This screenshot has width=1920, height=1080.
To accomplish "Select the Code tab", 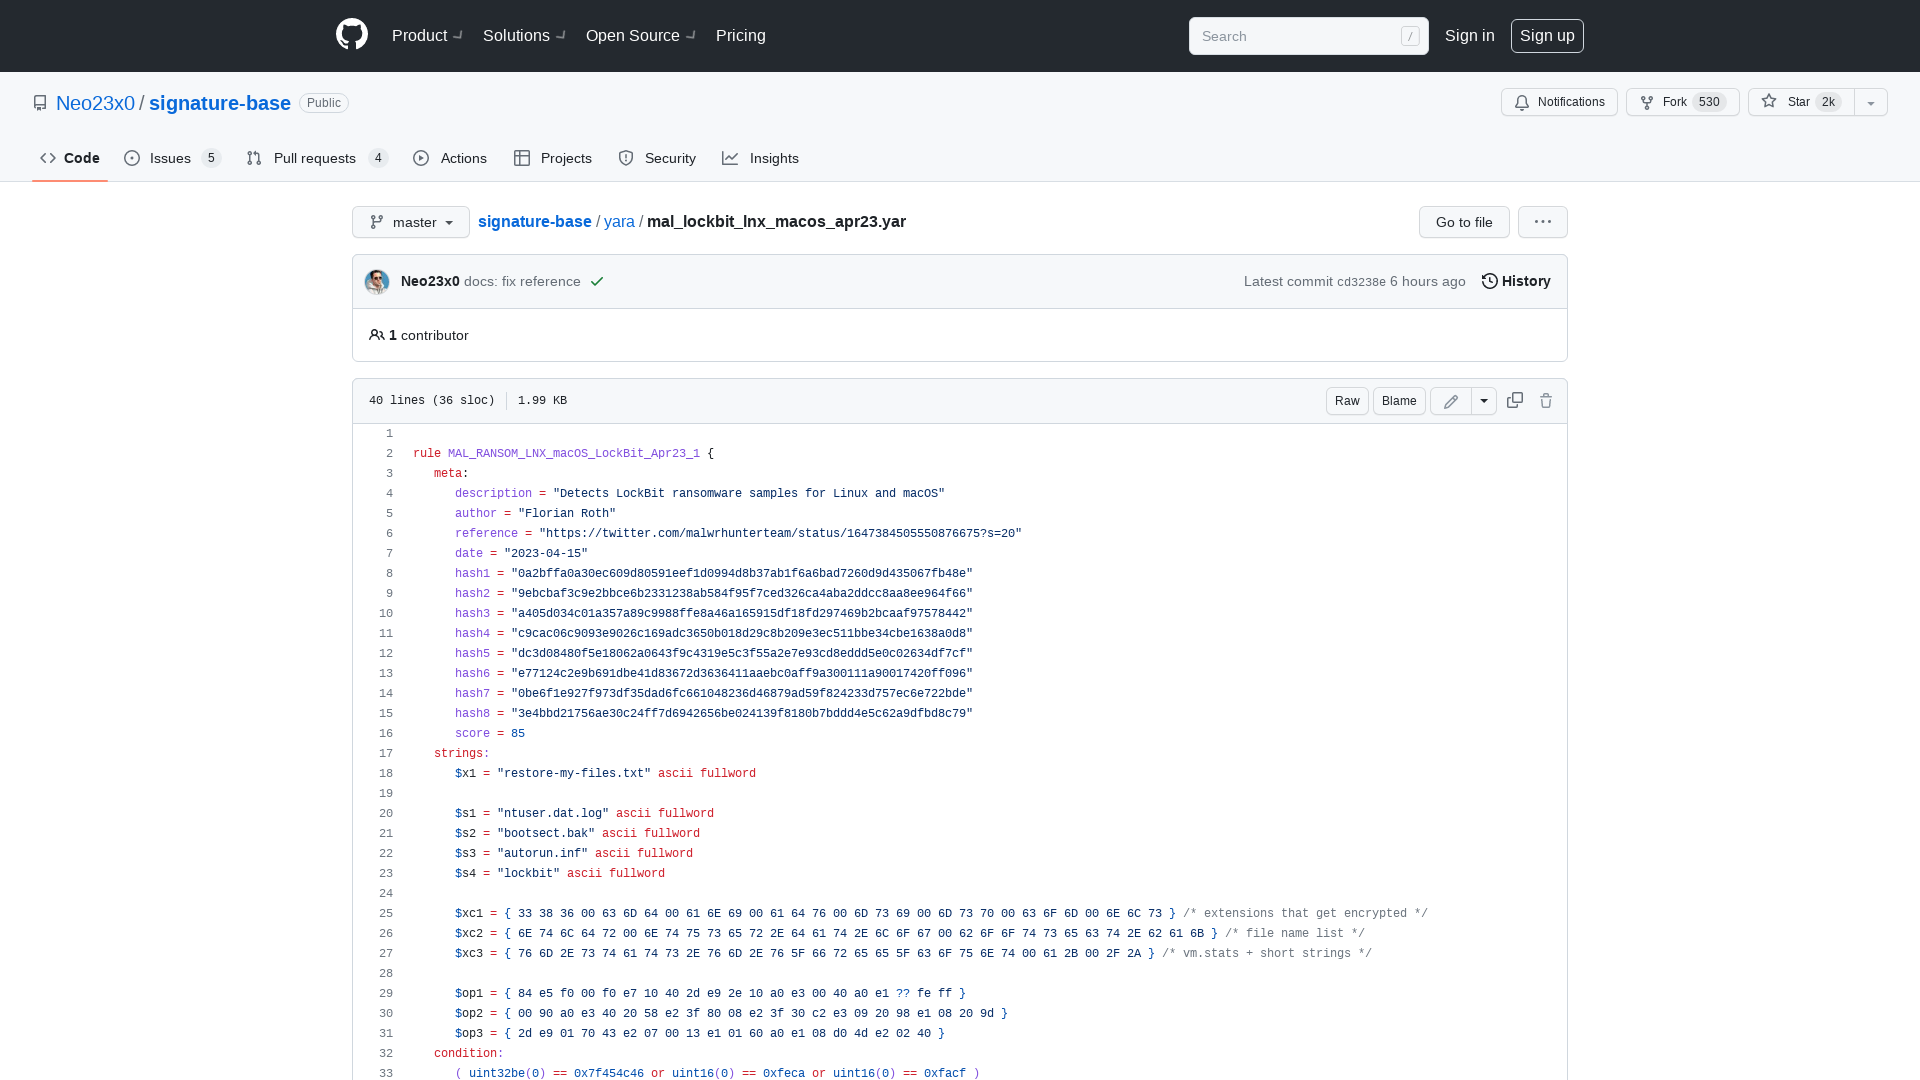I will [69, 158].
